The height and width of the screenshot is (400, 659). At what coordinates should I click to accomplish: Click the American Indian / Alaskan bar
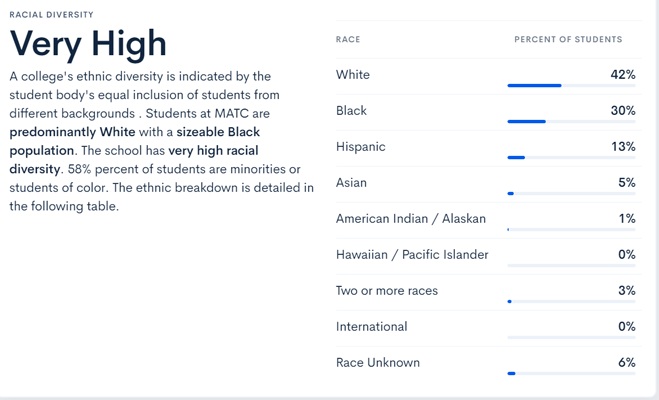point(571,230)
